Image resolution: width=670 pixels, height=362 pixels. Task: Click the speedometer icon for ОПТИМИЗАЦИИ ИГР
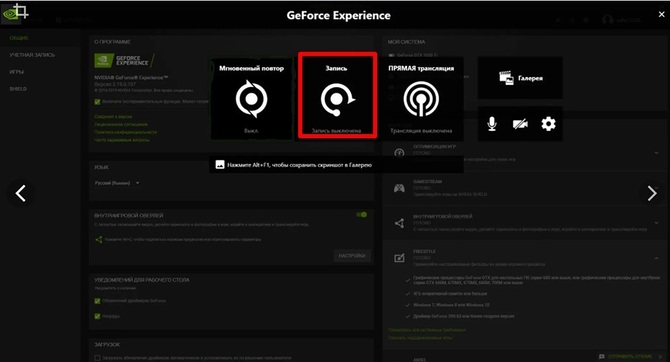click(x=400, y=153)
